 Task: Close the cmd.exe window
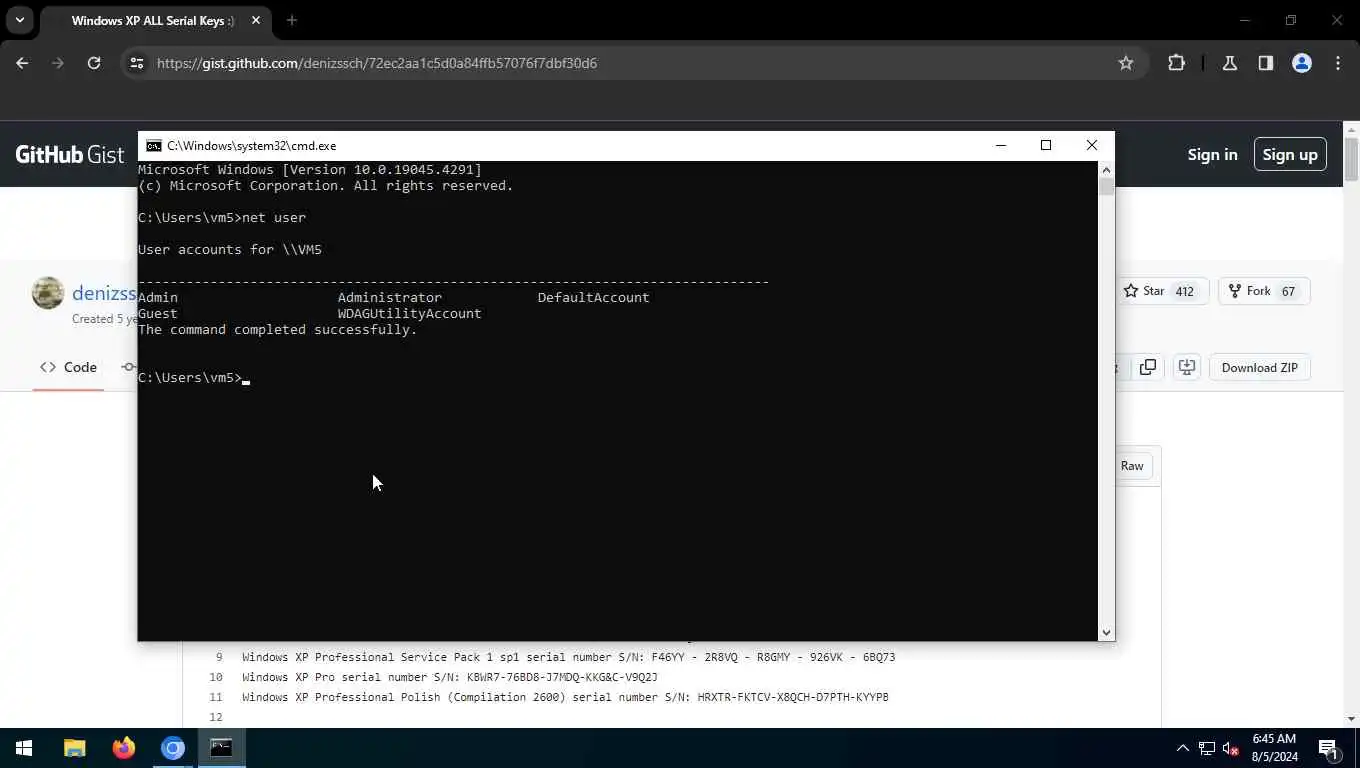click(1092, 146)
